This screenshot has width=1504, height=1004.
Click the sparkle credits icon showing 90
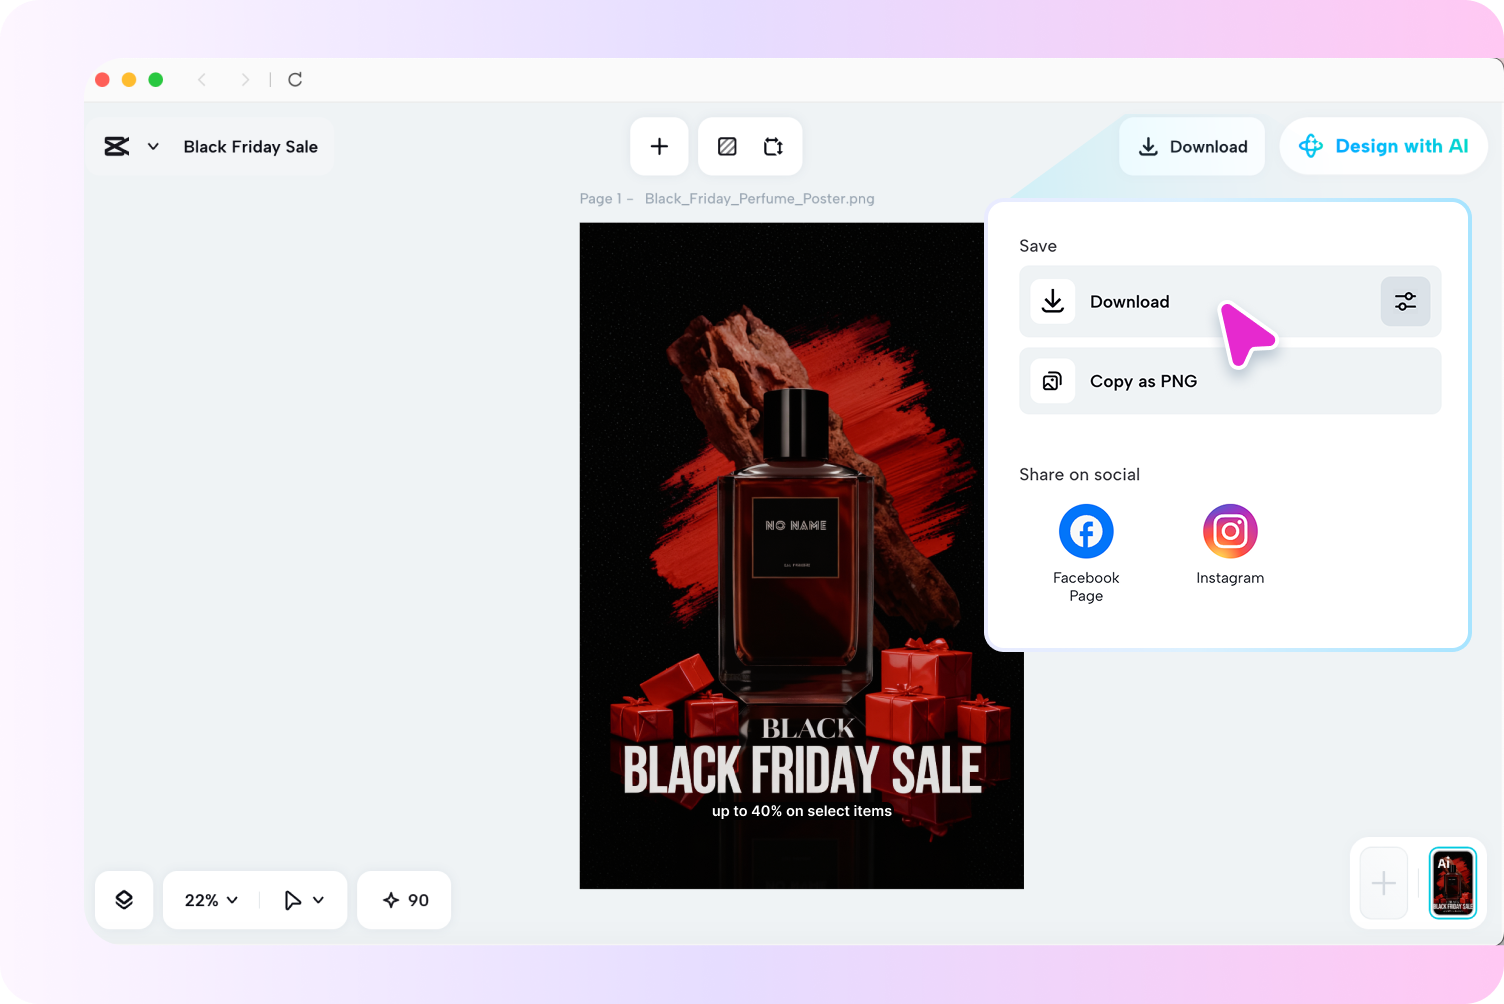[x=403, y=900]
